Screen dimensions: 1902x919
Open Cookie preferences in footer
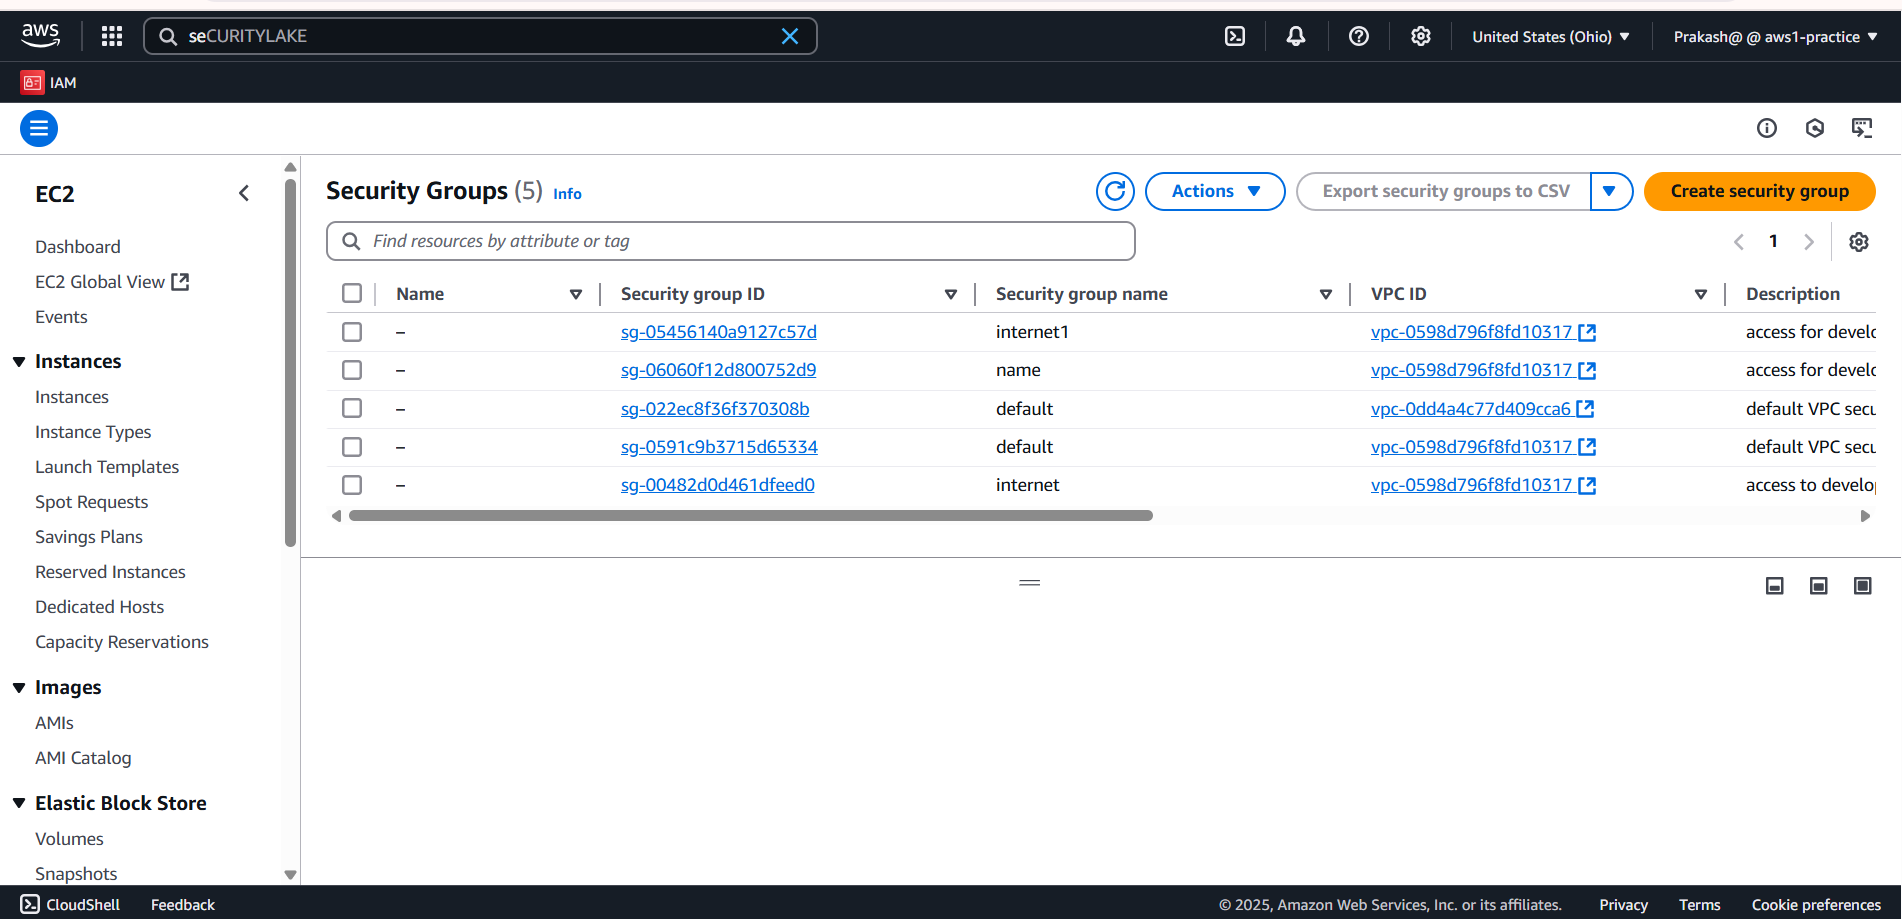pyautogui.click(x=1816, y=904)
